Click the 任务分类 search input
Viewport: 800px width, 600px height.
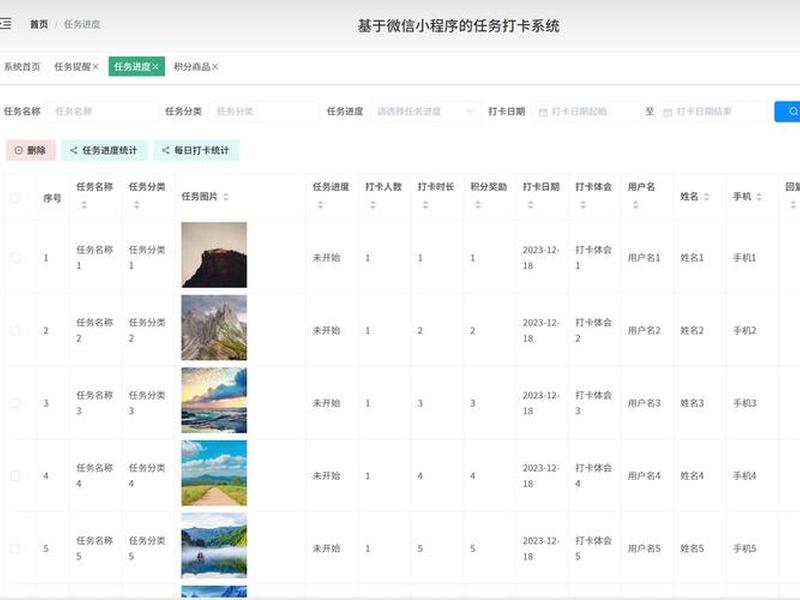[x=264, y=111]
